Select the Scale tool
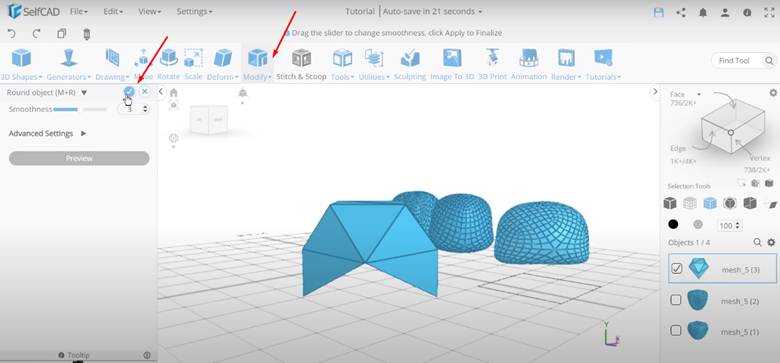This screenshot has height=363, width=780. coord(194,65)
